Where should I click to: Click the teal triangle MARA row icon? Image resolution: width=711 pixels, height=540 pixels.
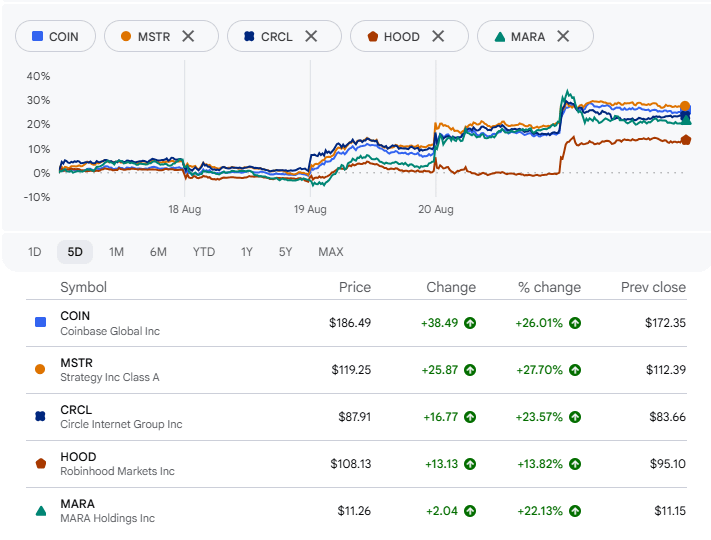[41, 511]
